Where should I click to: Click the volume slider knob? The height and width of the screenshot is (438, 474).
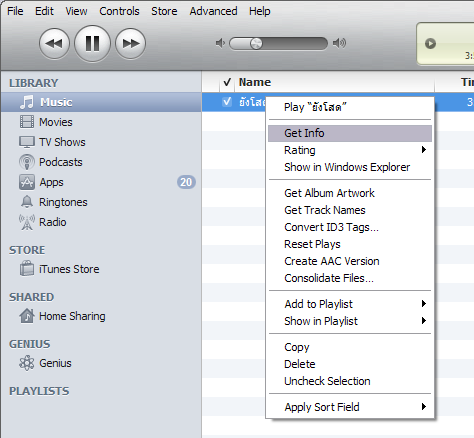(256, 43)
